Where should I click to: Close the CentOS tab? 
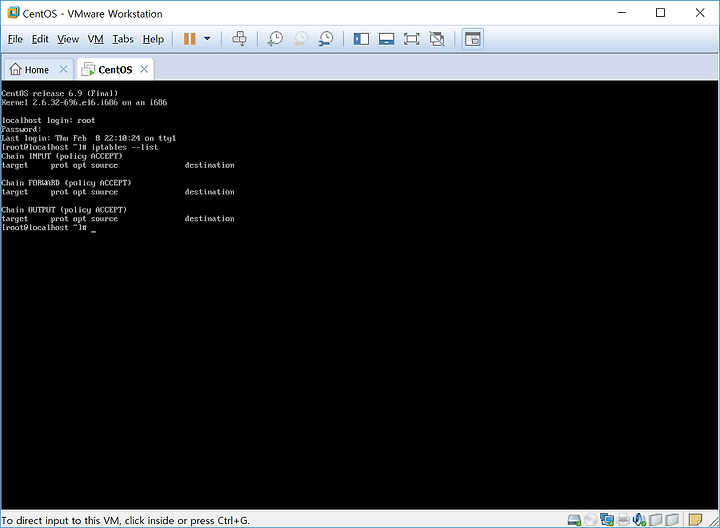point(144,69)
